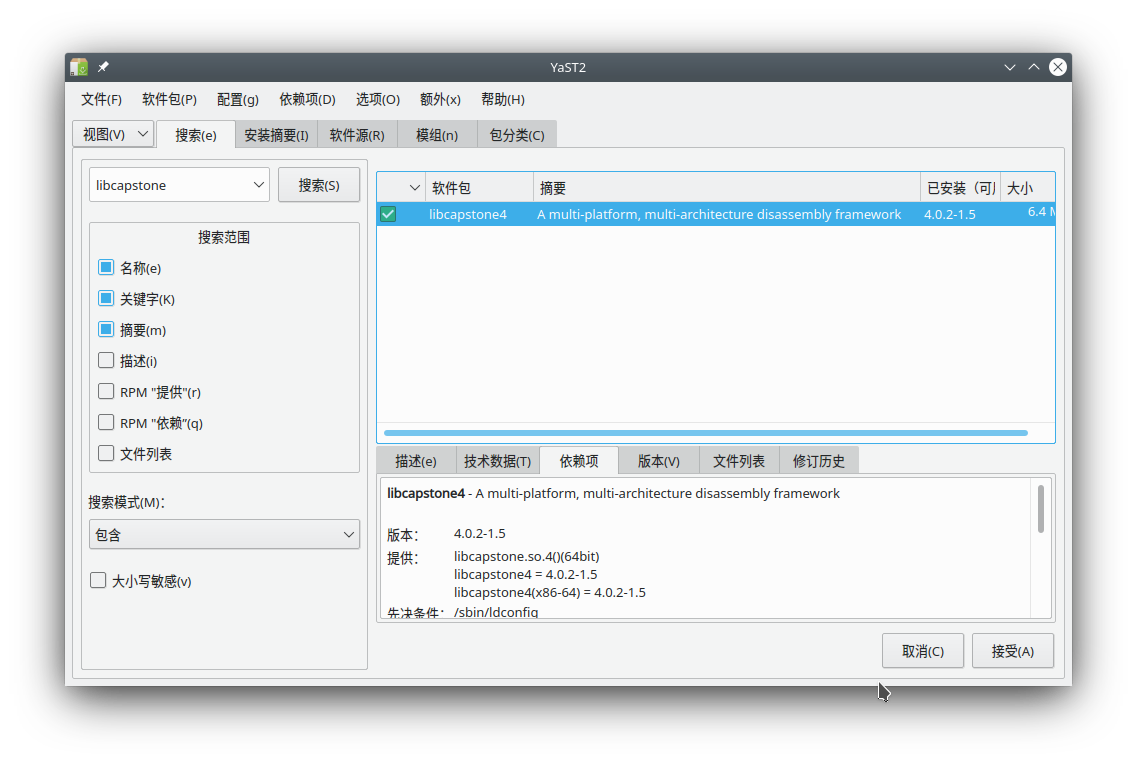The width and height of the screenshot is (1137, 763).
Task: Open the 搜索模式 combo box showing 包含
Action: [223, 534]
